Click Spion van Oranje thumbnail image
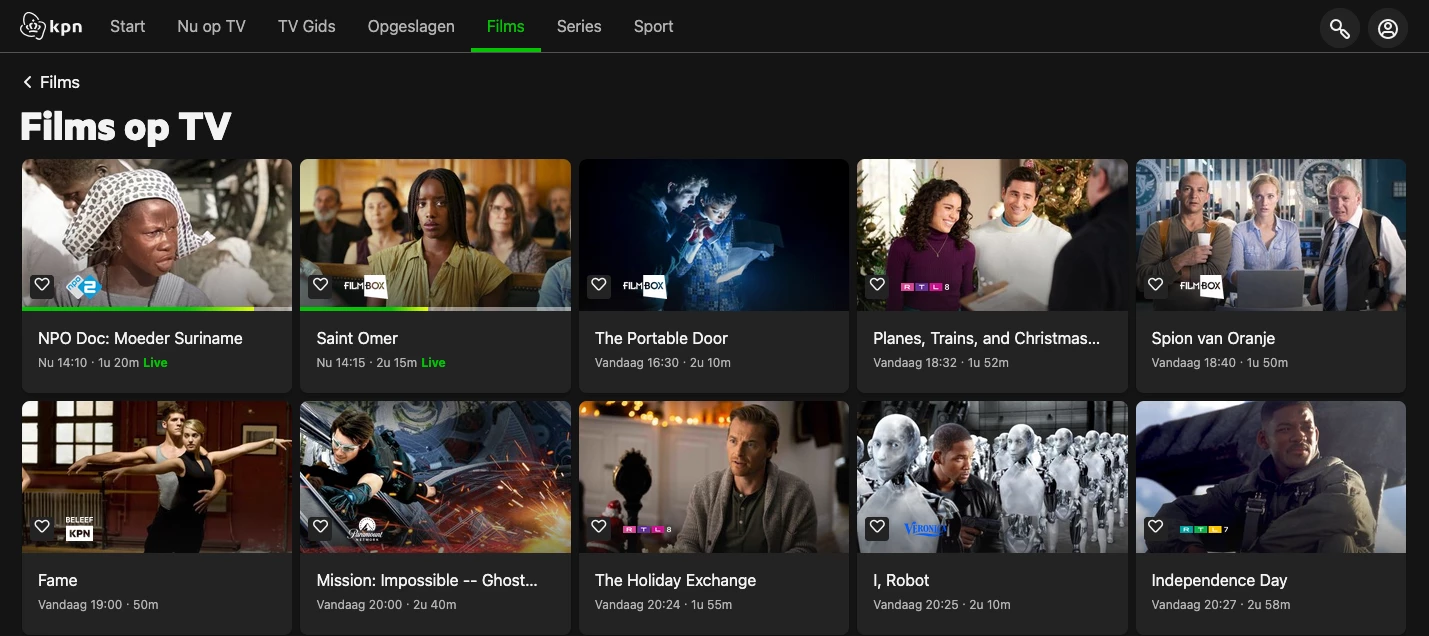The width and height of the screenshot is (1429, 636). point(1271,235)
